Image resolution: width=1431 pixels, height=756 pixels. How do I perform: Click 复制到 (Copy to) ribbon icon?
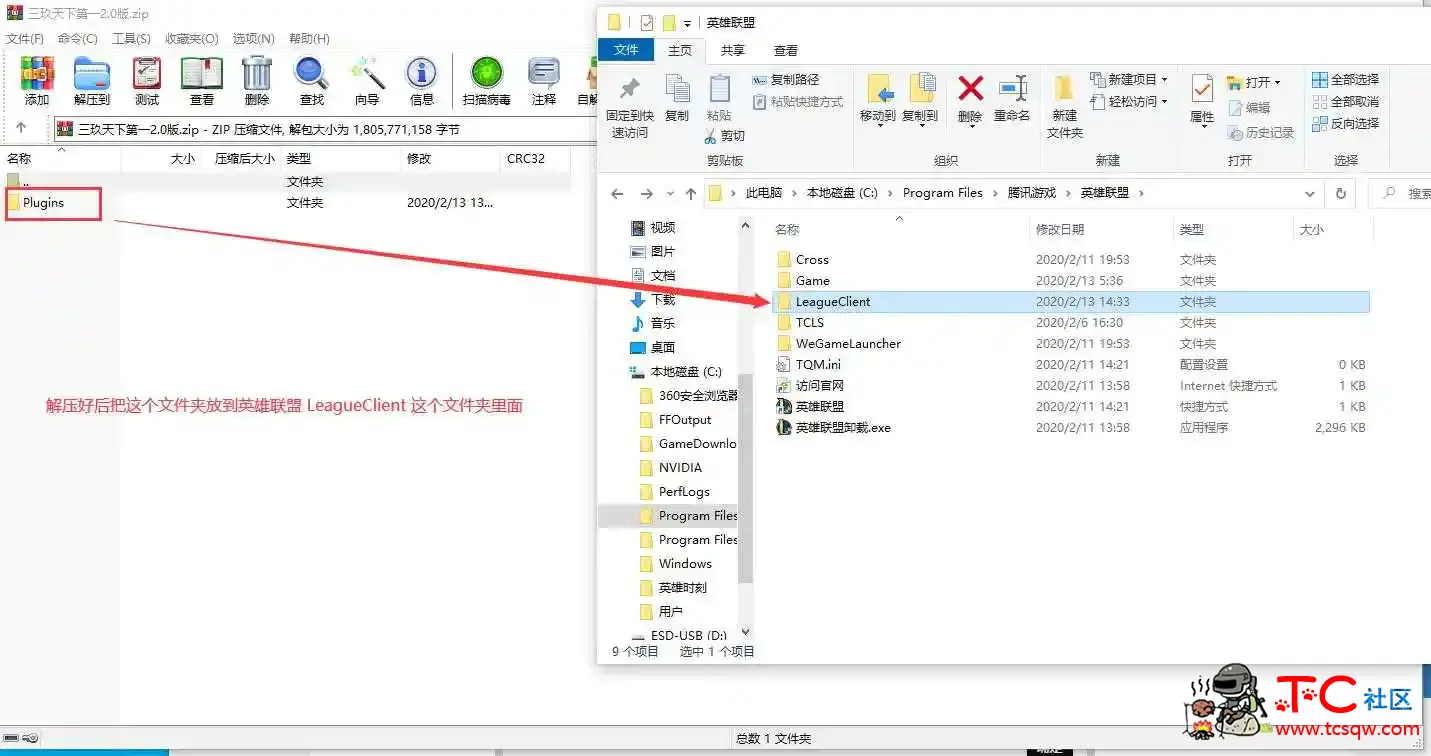[920, 98]
